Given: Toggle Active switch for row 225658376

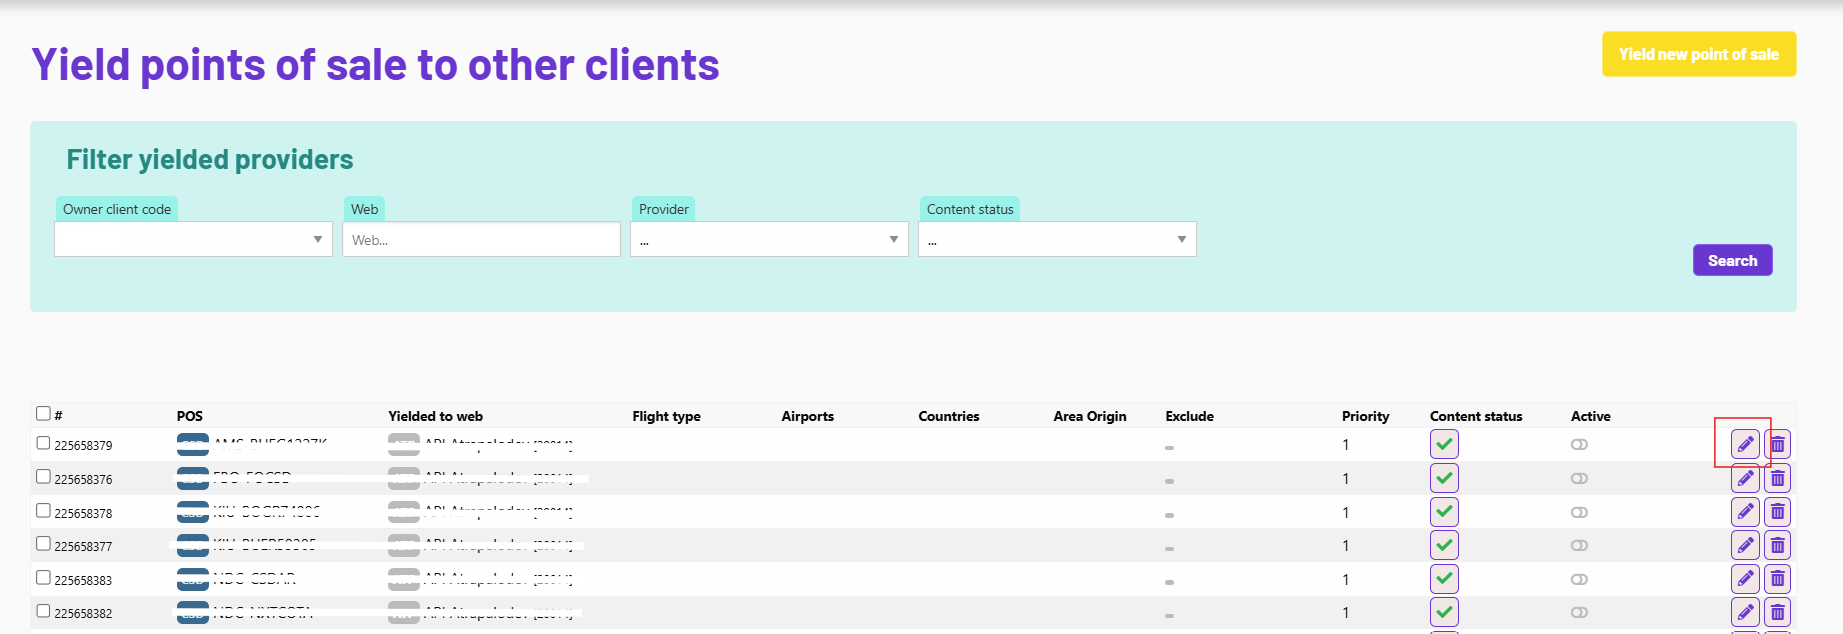Looking at the screenshot, I should tap(1579, 478).
